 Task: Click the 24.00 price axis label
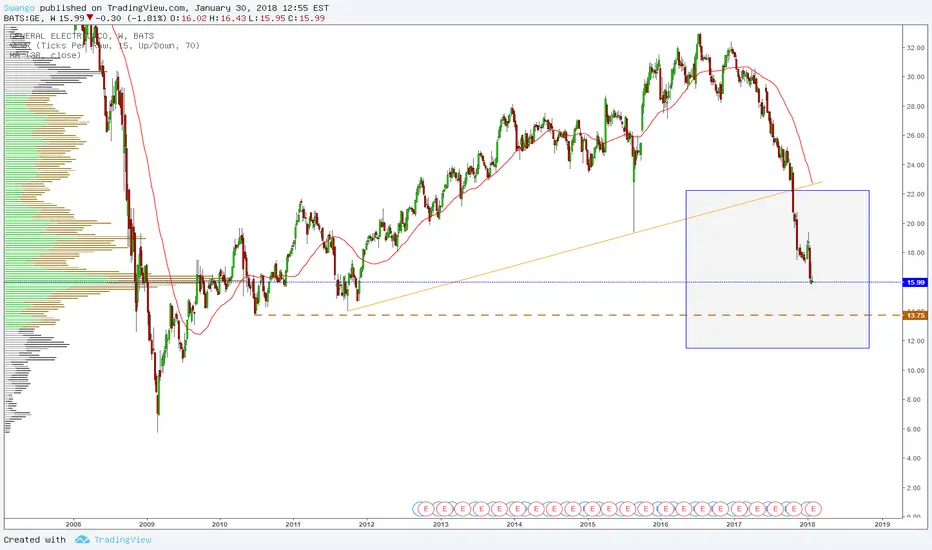click(x=915, y=165)
